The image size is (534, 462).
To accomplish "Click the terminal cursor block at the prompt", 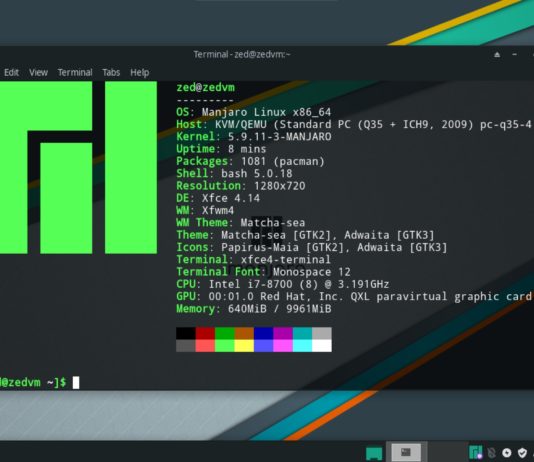I will (76, 383).
